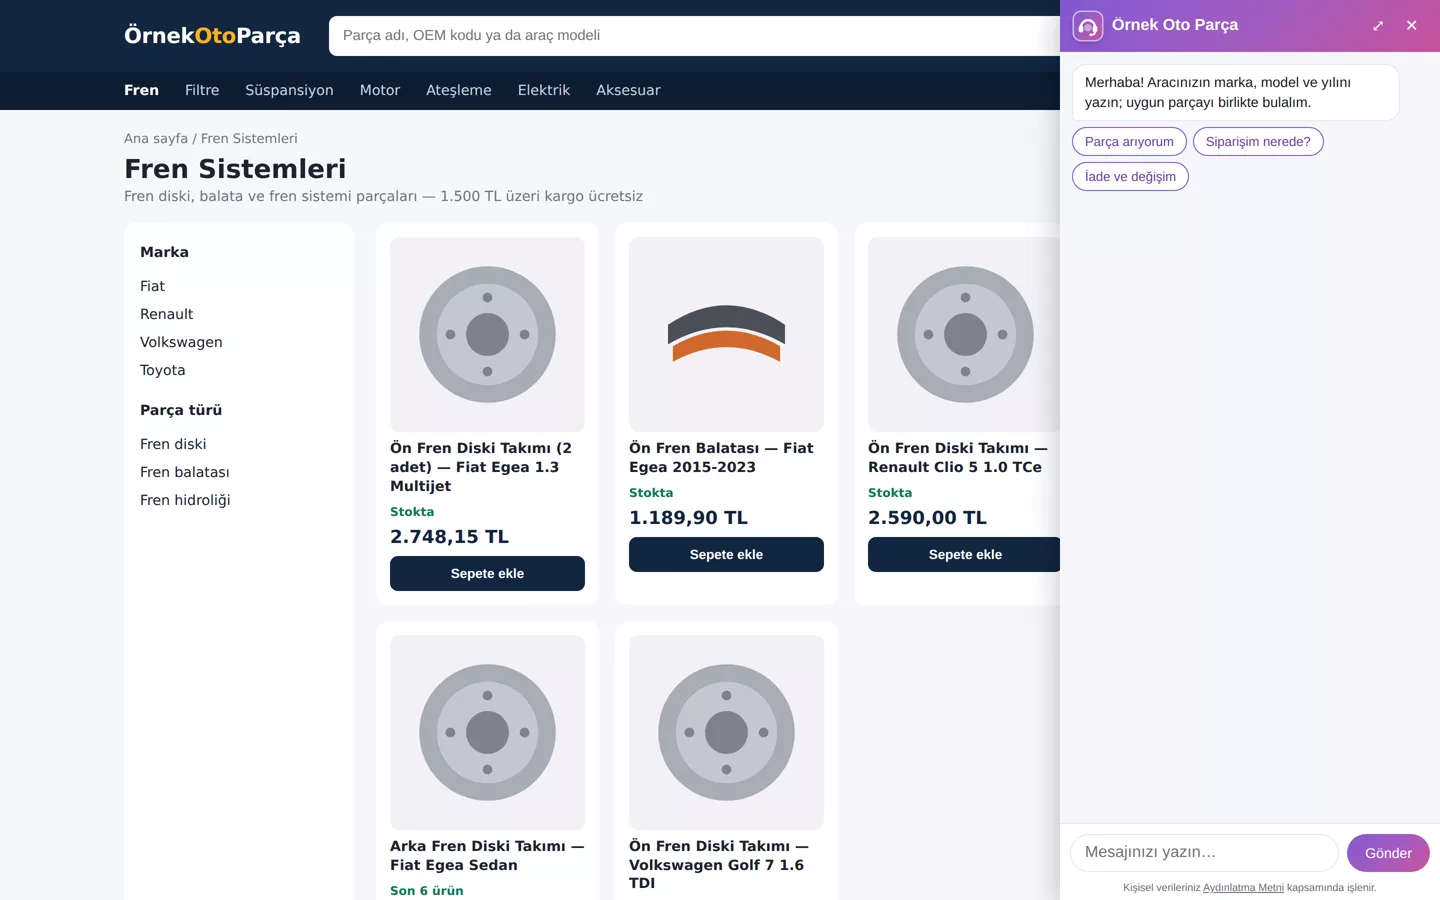Filter by Fren diski part type
1440x900 pixels.
click(x=173, y=444)
